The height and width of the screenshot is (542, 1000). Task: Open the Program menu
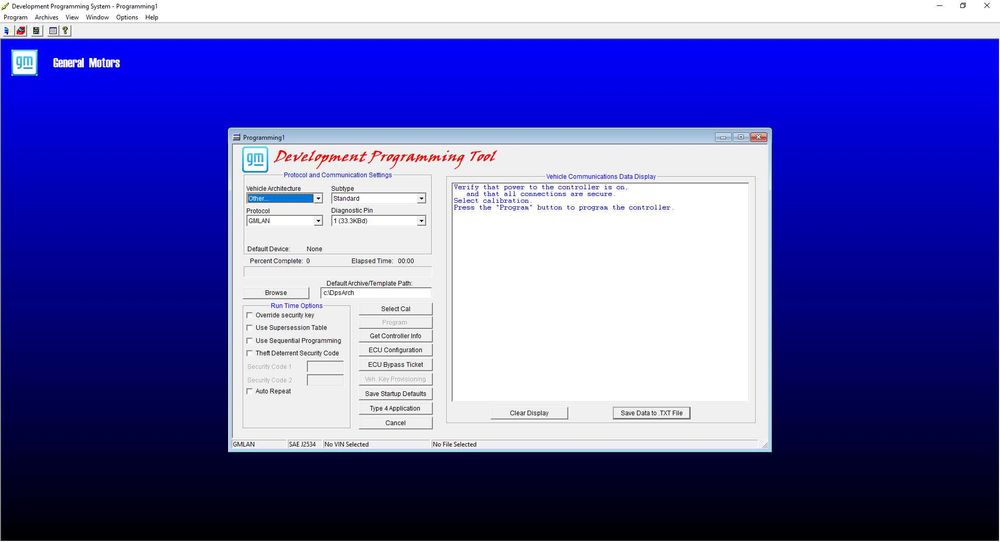(x=15, y=17)
